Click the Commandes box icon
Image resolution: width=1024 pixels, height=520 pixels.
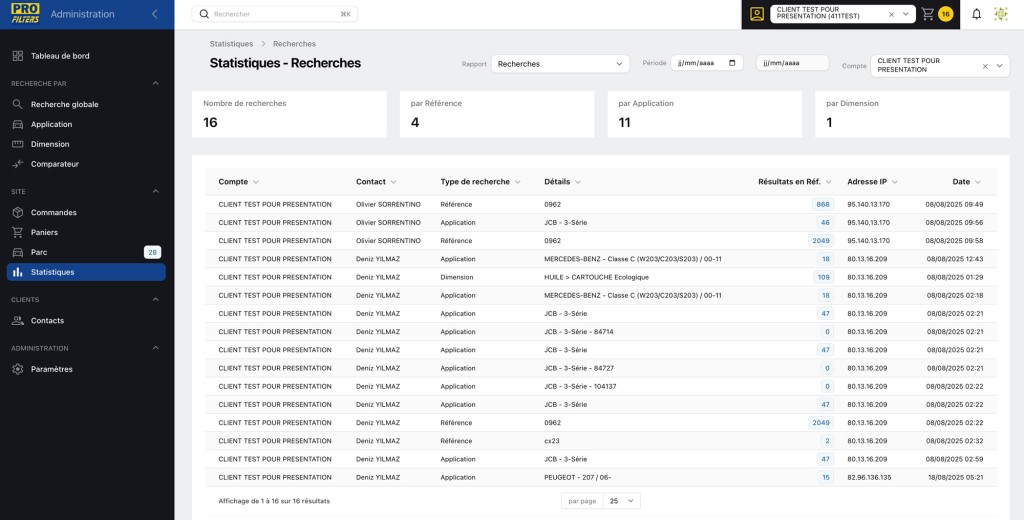coord(18,212)
